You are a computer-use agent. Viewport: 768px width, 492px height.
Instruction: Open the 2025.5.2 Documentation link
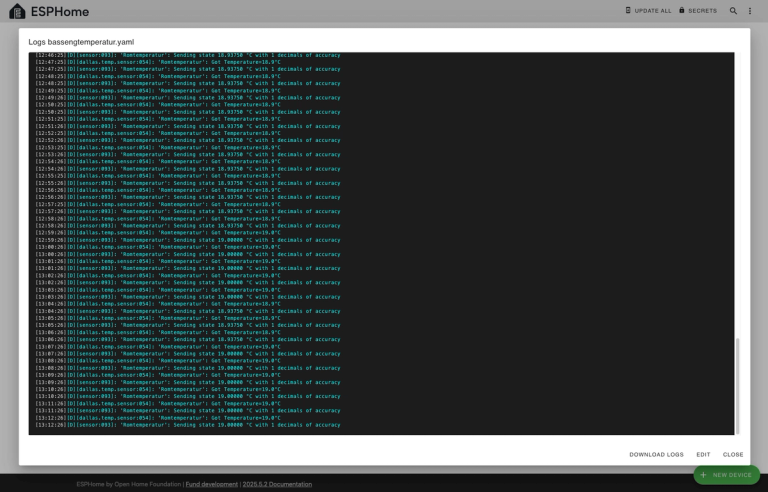277,484
